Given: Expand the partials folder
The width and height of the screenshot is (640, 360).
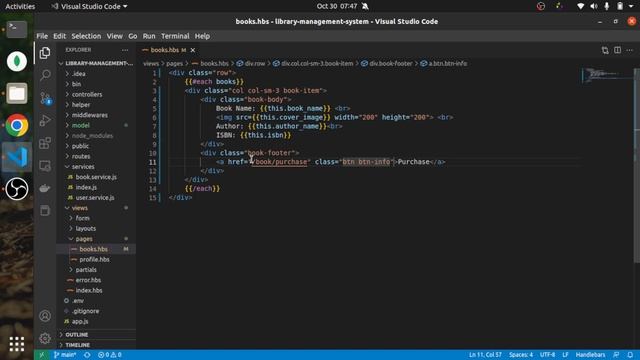Looking at the screenshot, I should (x=96, y=270).
